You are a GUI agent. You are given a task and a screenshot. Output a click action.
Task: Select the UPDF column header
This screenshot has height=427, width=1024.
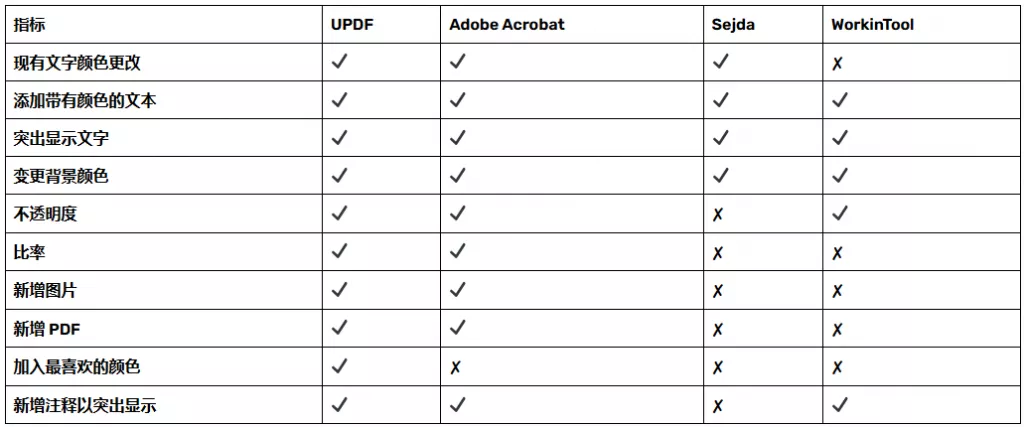(x=353, y=24)
